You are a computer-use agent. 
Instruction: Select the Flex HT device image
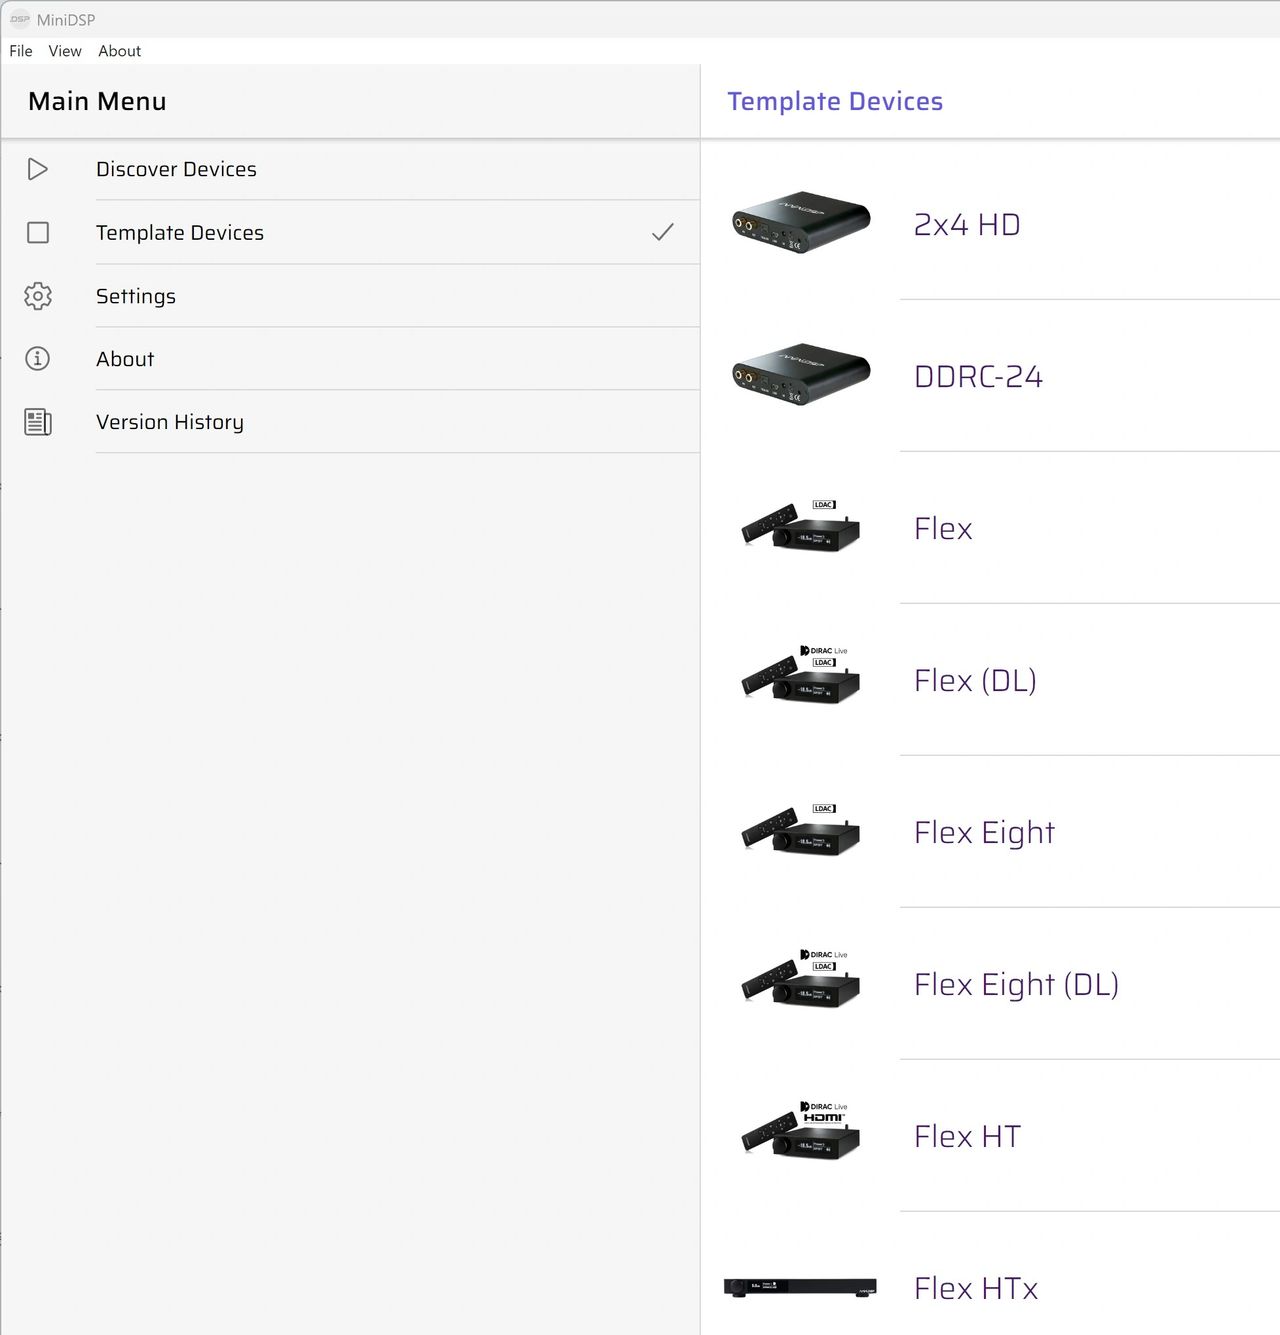pyautogui.click(x=801, y=1131)
